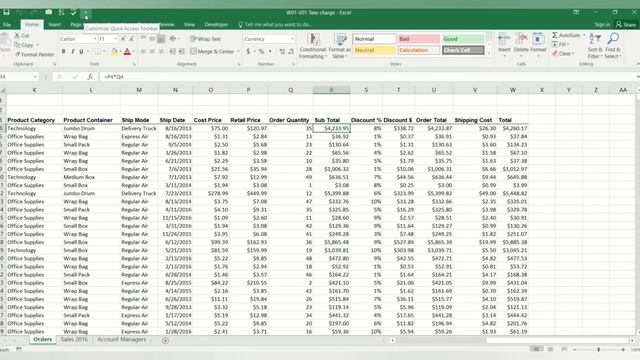This screenshot has height=360, width=640.
Task: Run Spelling check from Quick Access Toolbar
Action: pyautogui.click(x=73, y=13)
